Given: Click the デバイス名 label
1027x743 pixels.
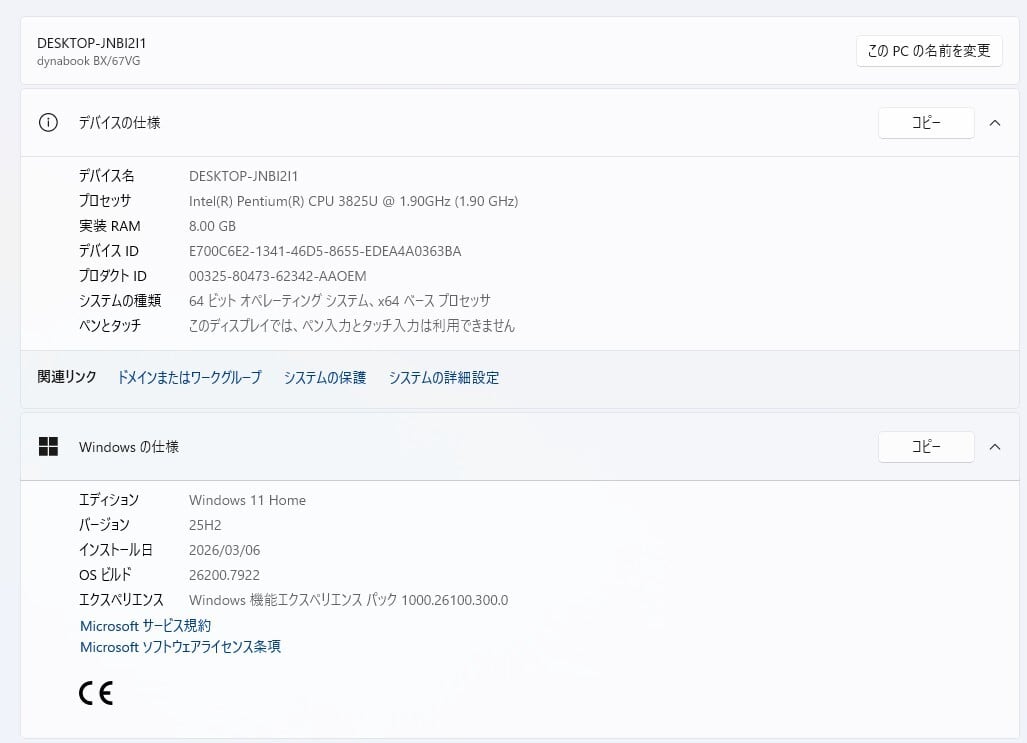Looking at the screenshot, I should [x=107, y=176].
